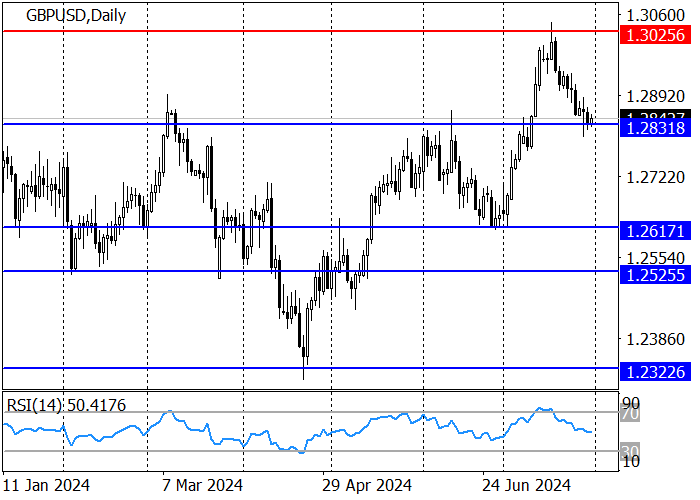Screen dimensions: 700x500
Task: Click the 29 Apr 2024 date label
Action: click(367, 485)
